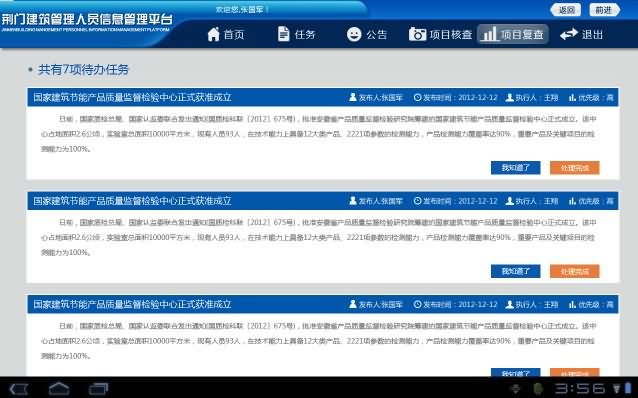Open 项目核查 project inspection
Viewport: 638px width, 398px height.
coord(441,34)
